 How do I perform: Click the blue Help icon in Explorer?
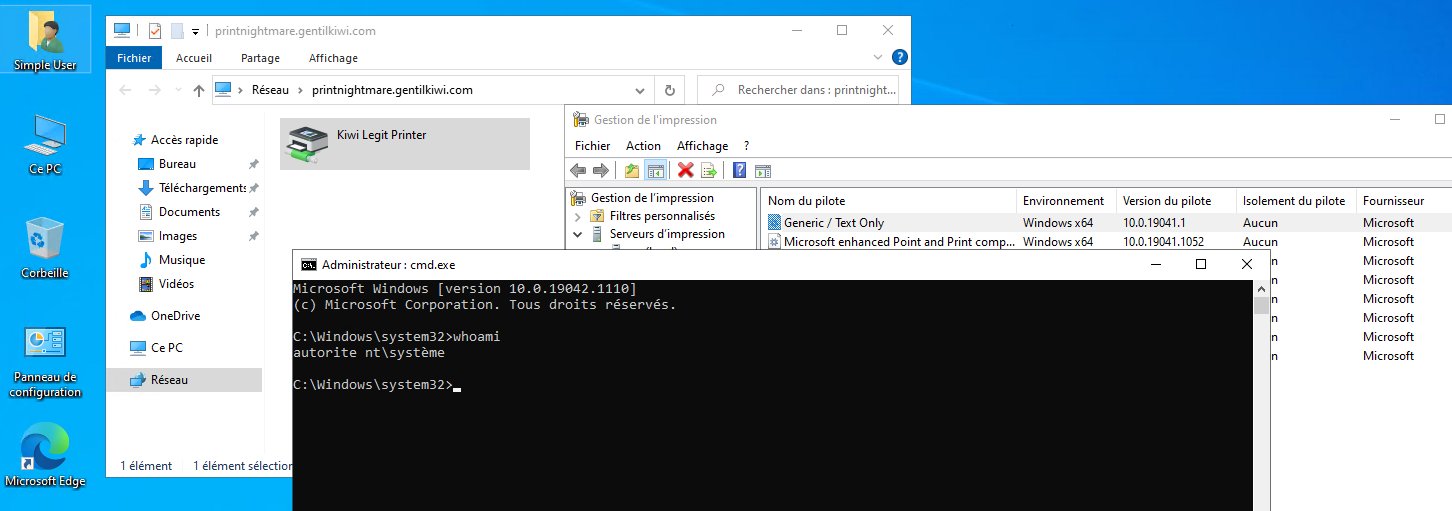[899, 58]
